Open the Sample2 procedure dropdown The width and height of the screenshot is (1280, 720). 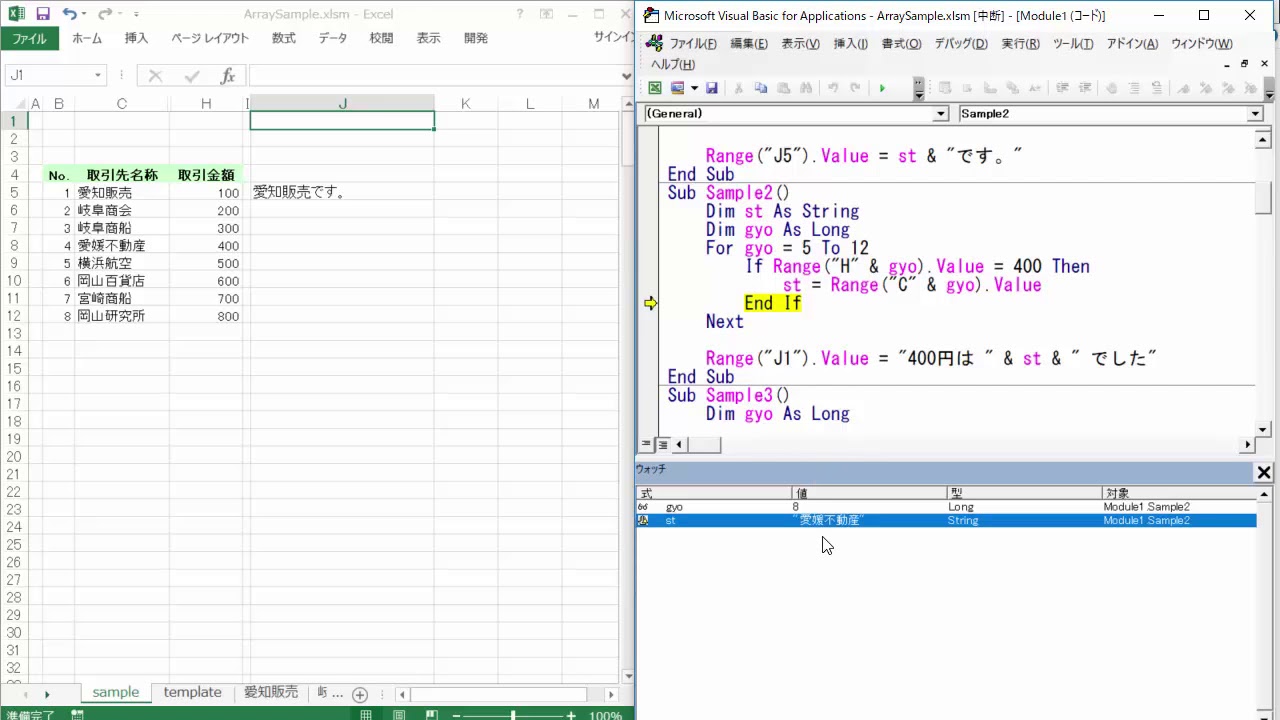(x=1255, y=114)
